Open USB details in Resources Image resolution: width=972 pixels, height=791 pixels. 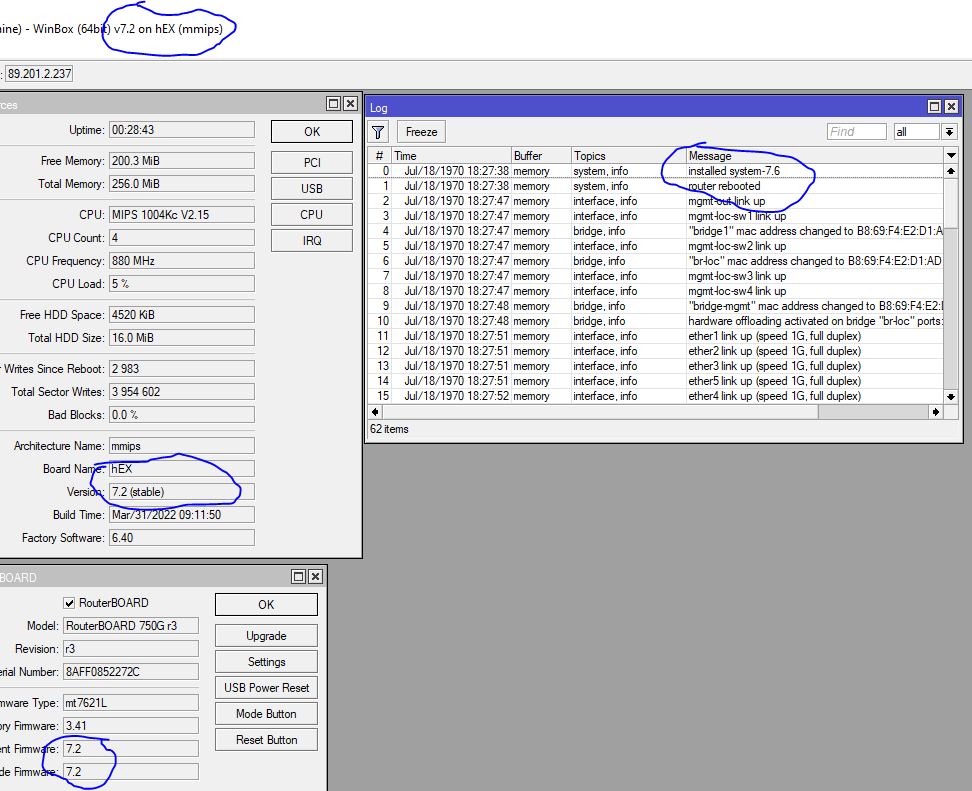[x=312, y=188]
